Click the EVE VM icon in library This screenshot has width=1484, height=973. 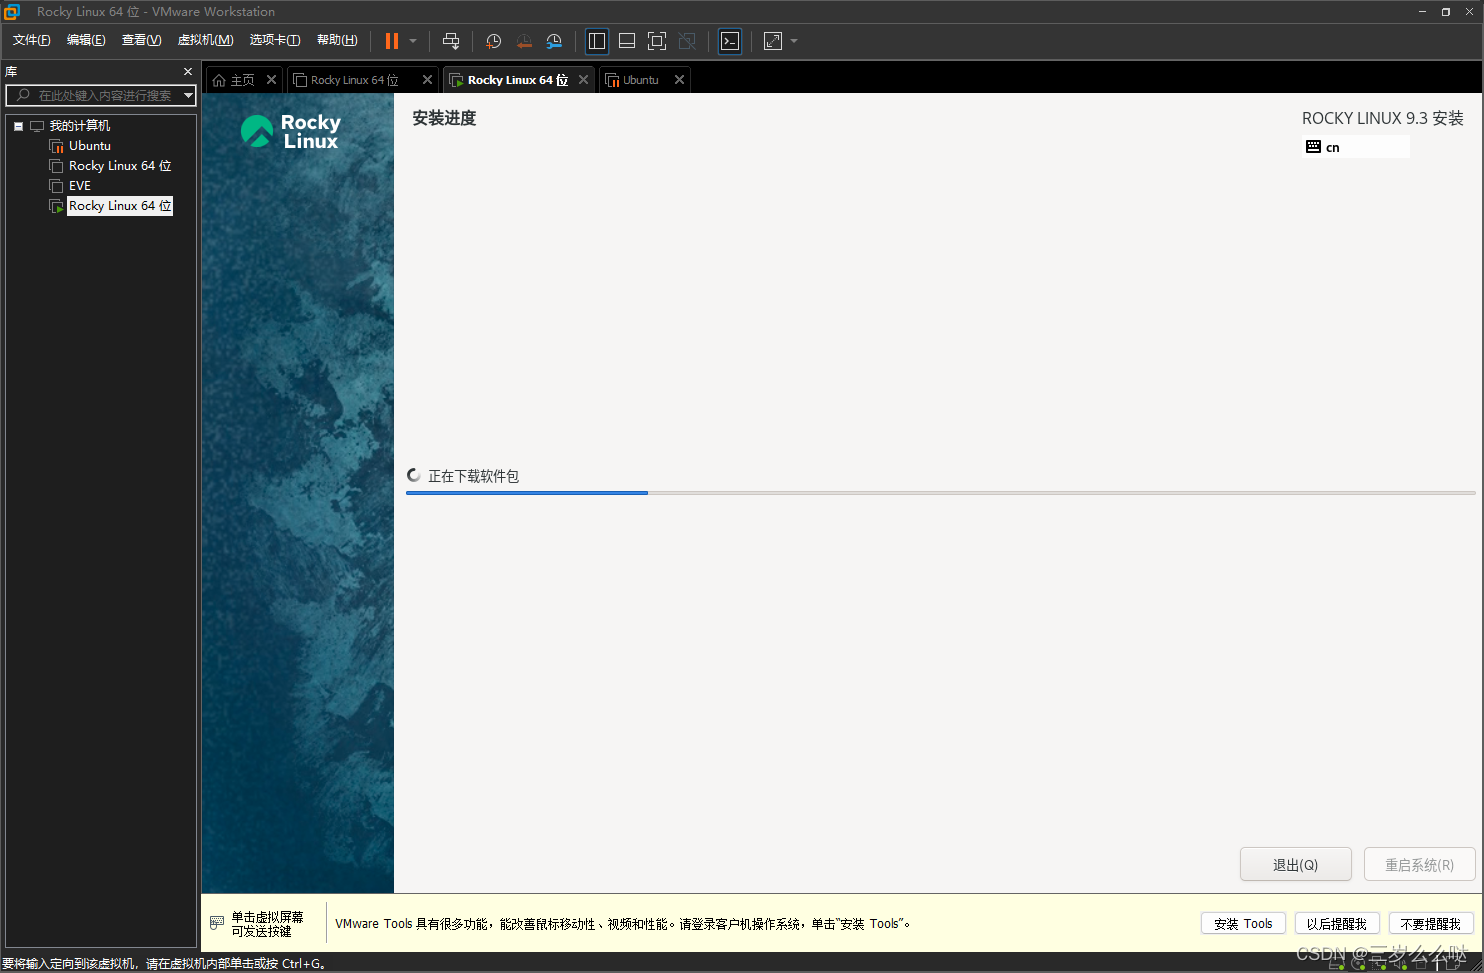[57, 186]
